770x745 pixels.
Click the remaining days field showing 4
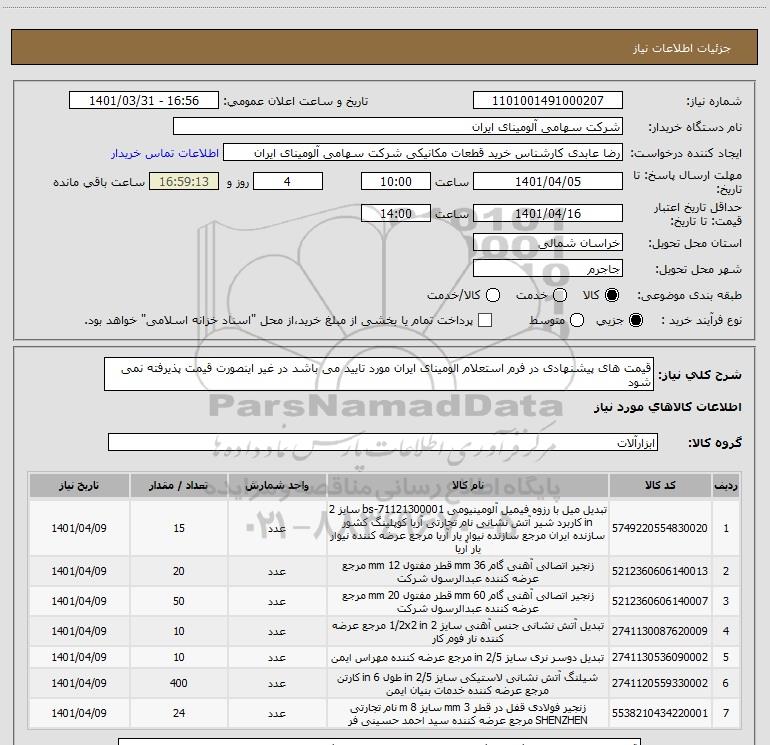[x=288, y=181]
